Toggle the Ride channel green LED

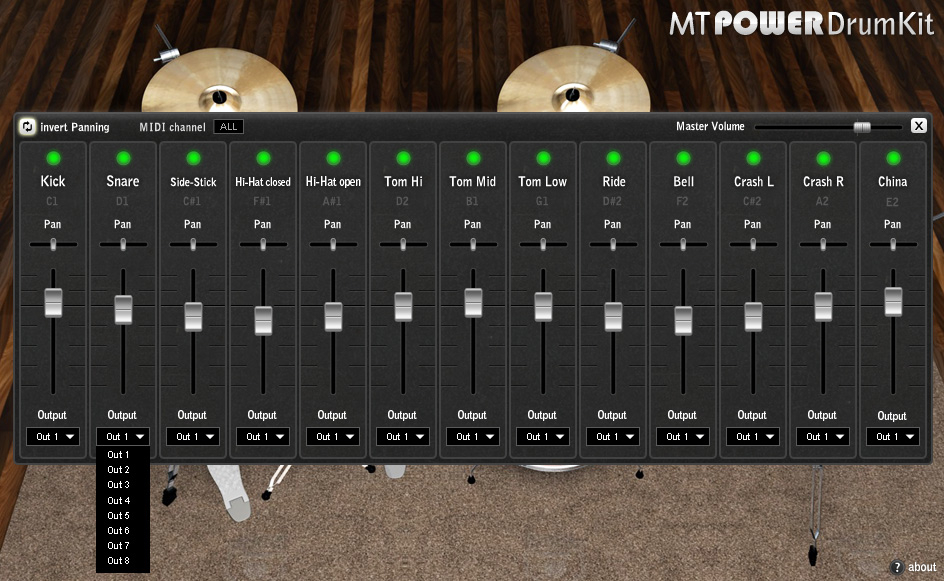point(613,158)
